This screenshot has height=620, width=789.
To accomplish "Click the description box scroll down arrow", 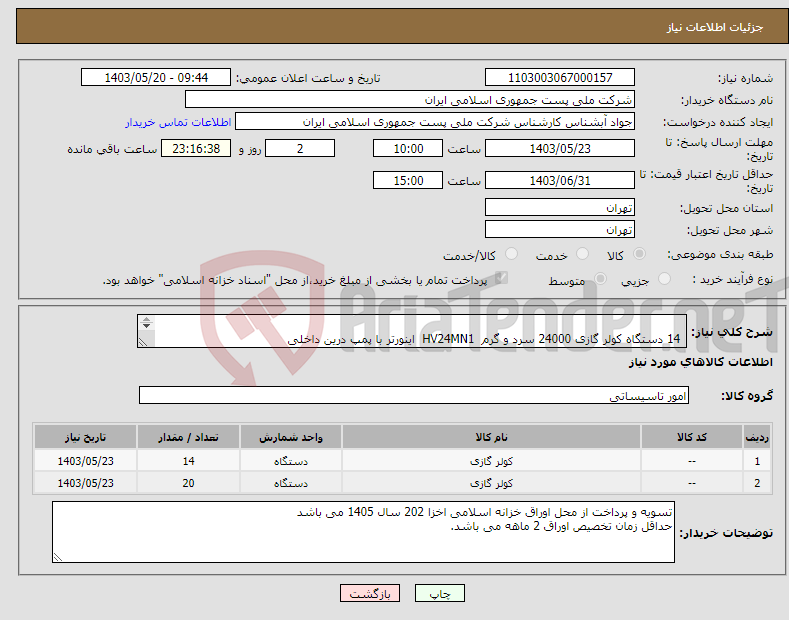I will pyautogui.click(x=146, y=326).
